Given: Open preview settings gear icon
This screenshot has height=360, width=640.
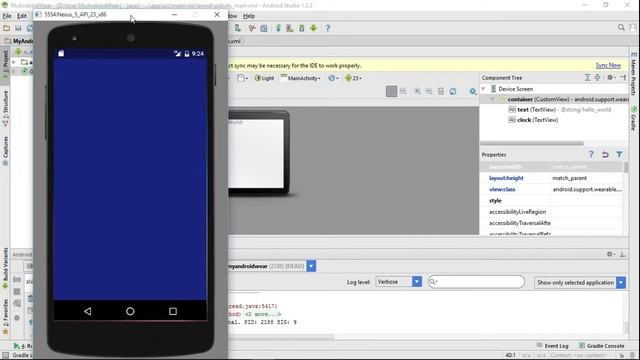Looking at the screenshot, I should point(473,91).
